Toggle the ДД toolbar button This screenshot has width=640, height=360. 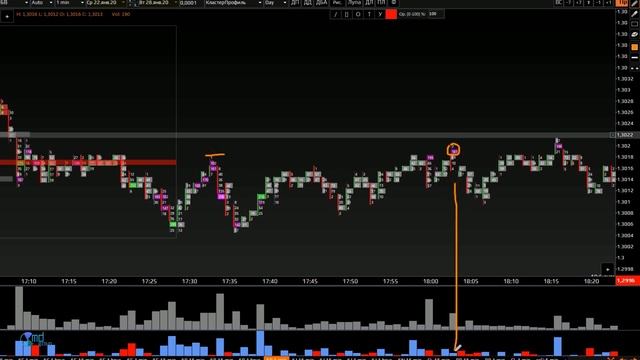pyautogui.click(x=308, y=2)
